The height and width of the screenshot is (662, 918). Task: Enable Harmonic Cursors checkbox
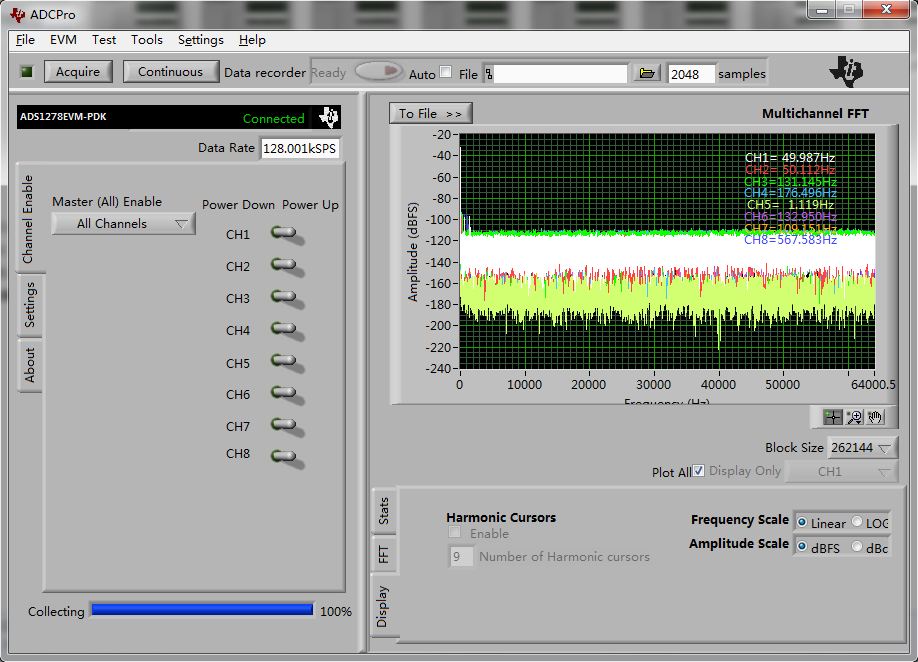click(x=454, y=533)
